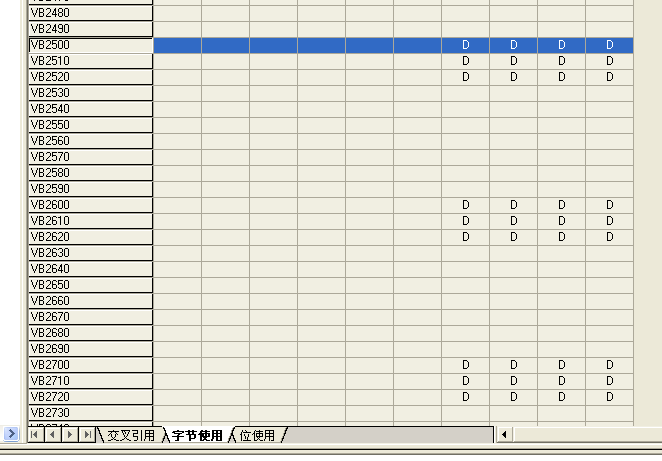Select the VB2690 row header
This screenshot has width=662, height=461.
pos(90,349)
